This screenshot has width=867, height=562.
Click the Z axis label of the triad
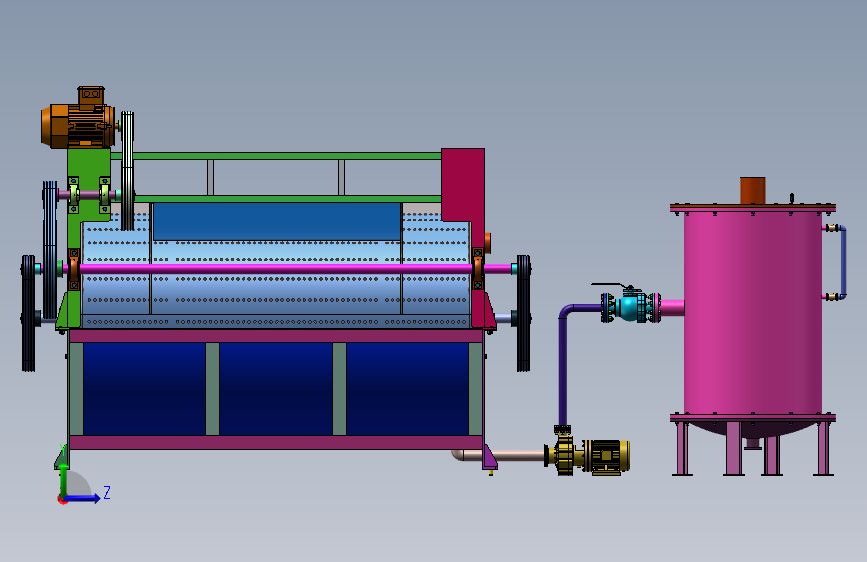click(x=107, y=492)
